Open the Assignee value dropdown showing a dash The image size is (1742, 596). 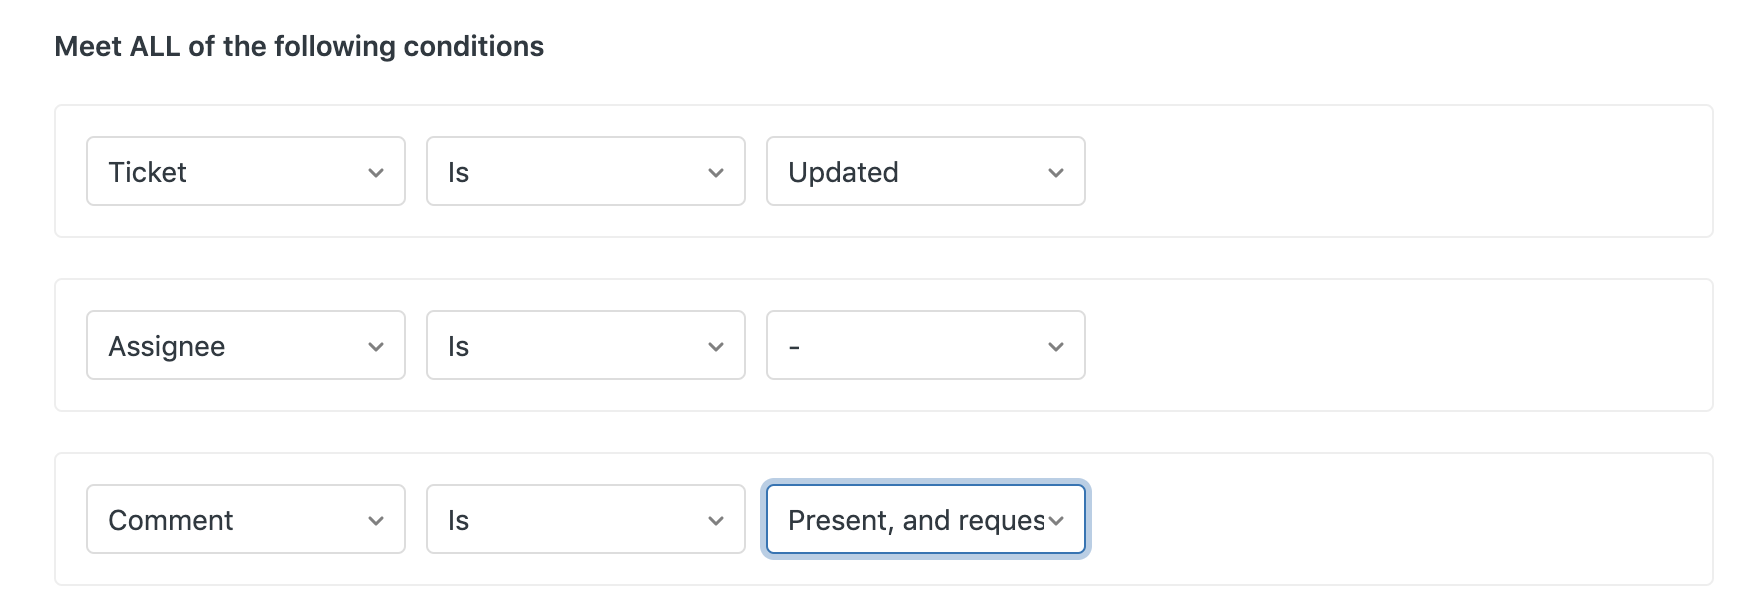click(925, 345)
